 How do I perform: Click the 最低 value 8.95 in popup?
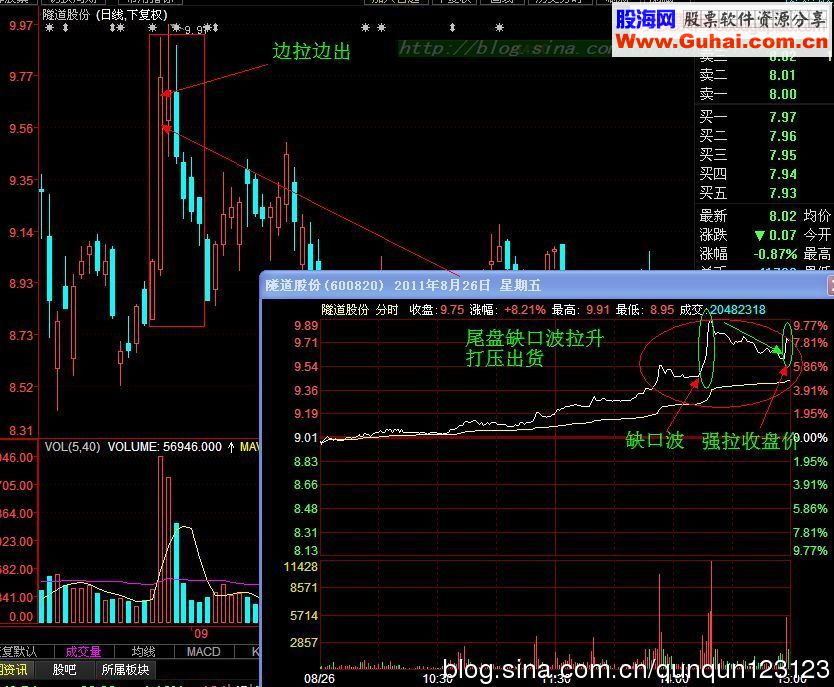pos(662,309)
